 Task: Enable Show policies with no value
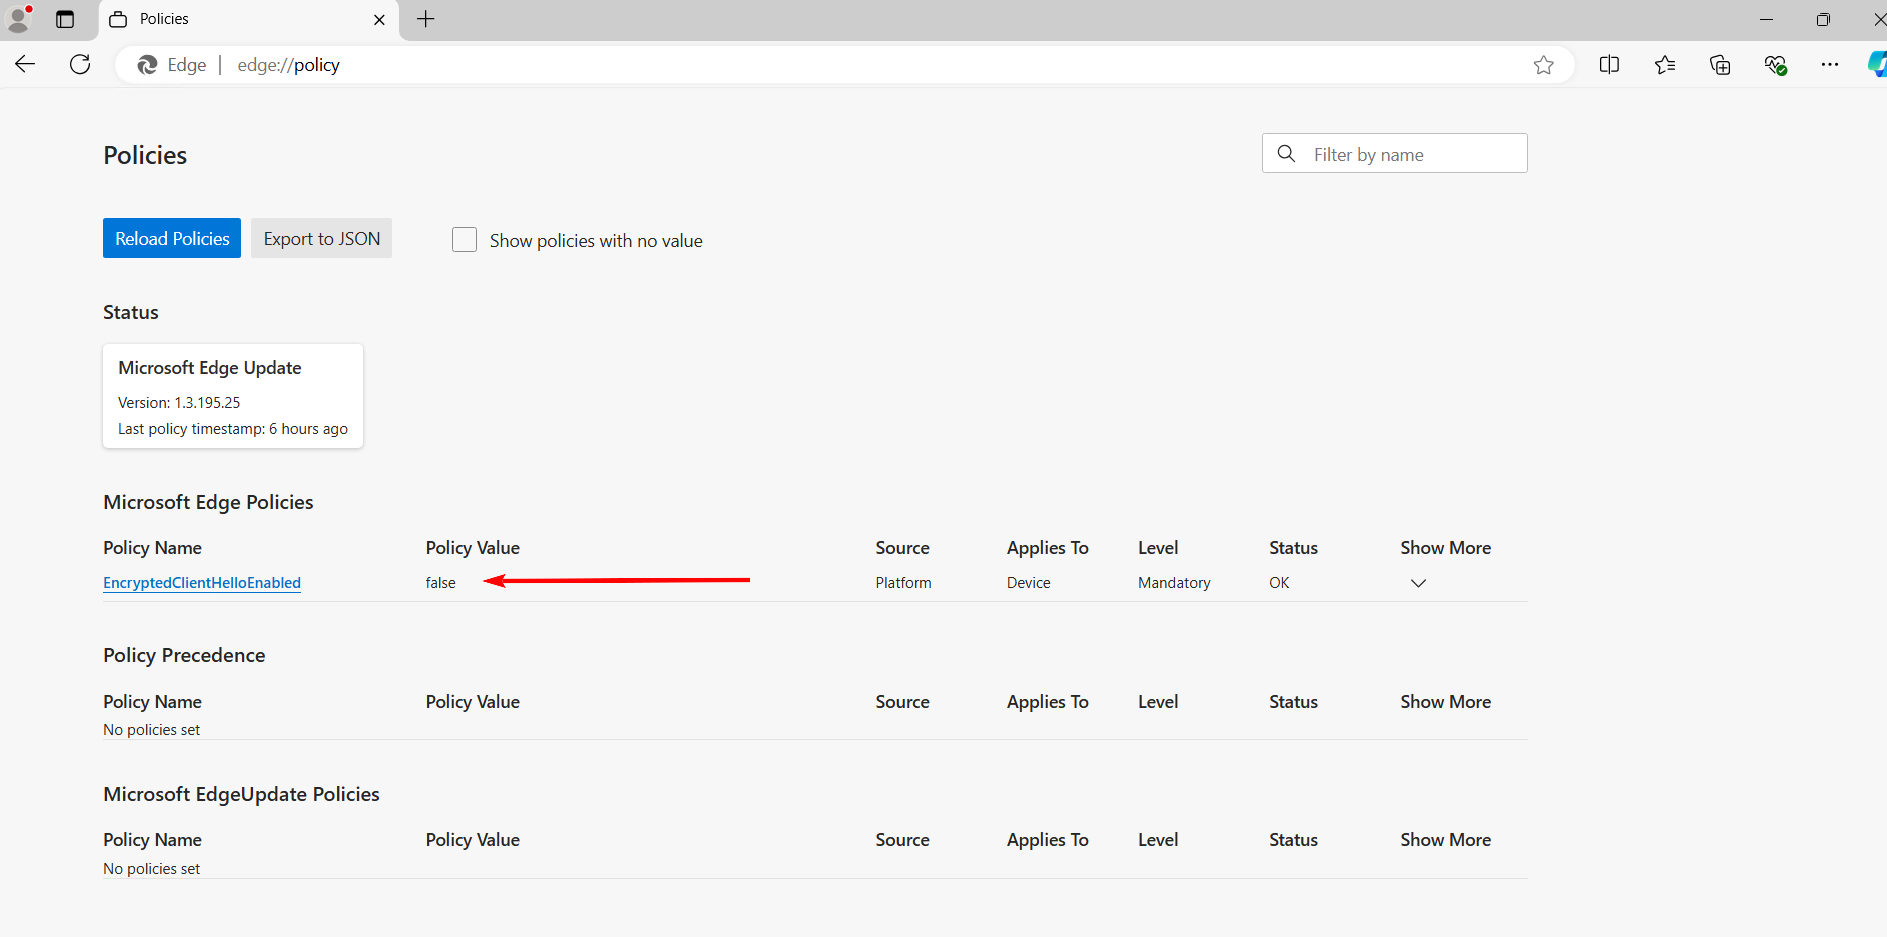click(464, 240)
